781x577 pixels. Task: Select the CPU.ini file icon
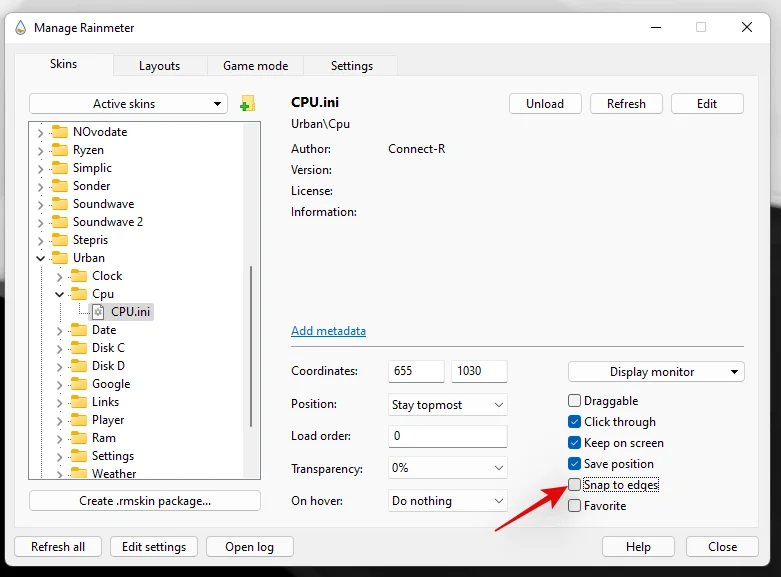[x=98, y=312]
